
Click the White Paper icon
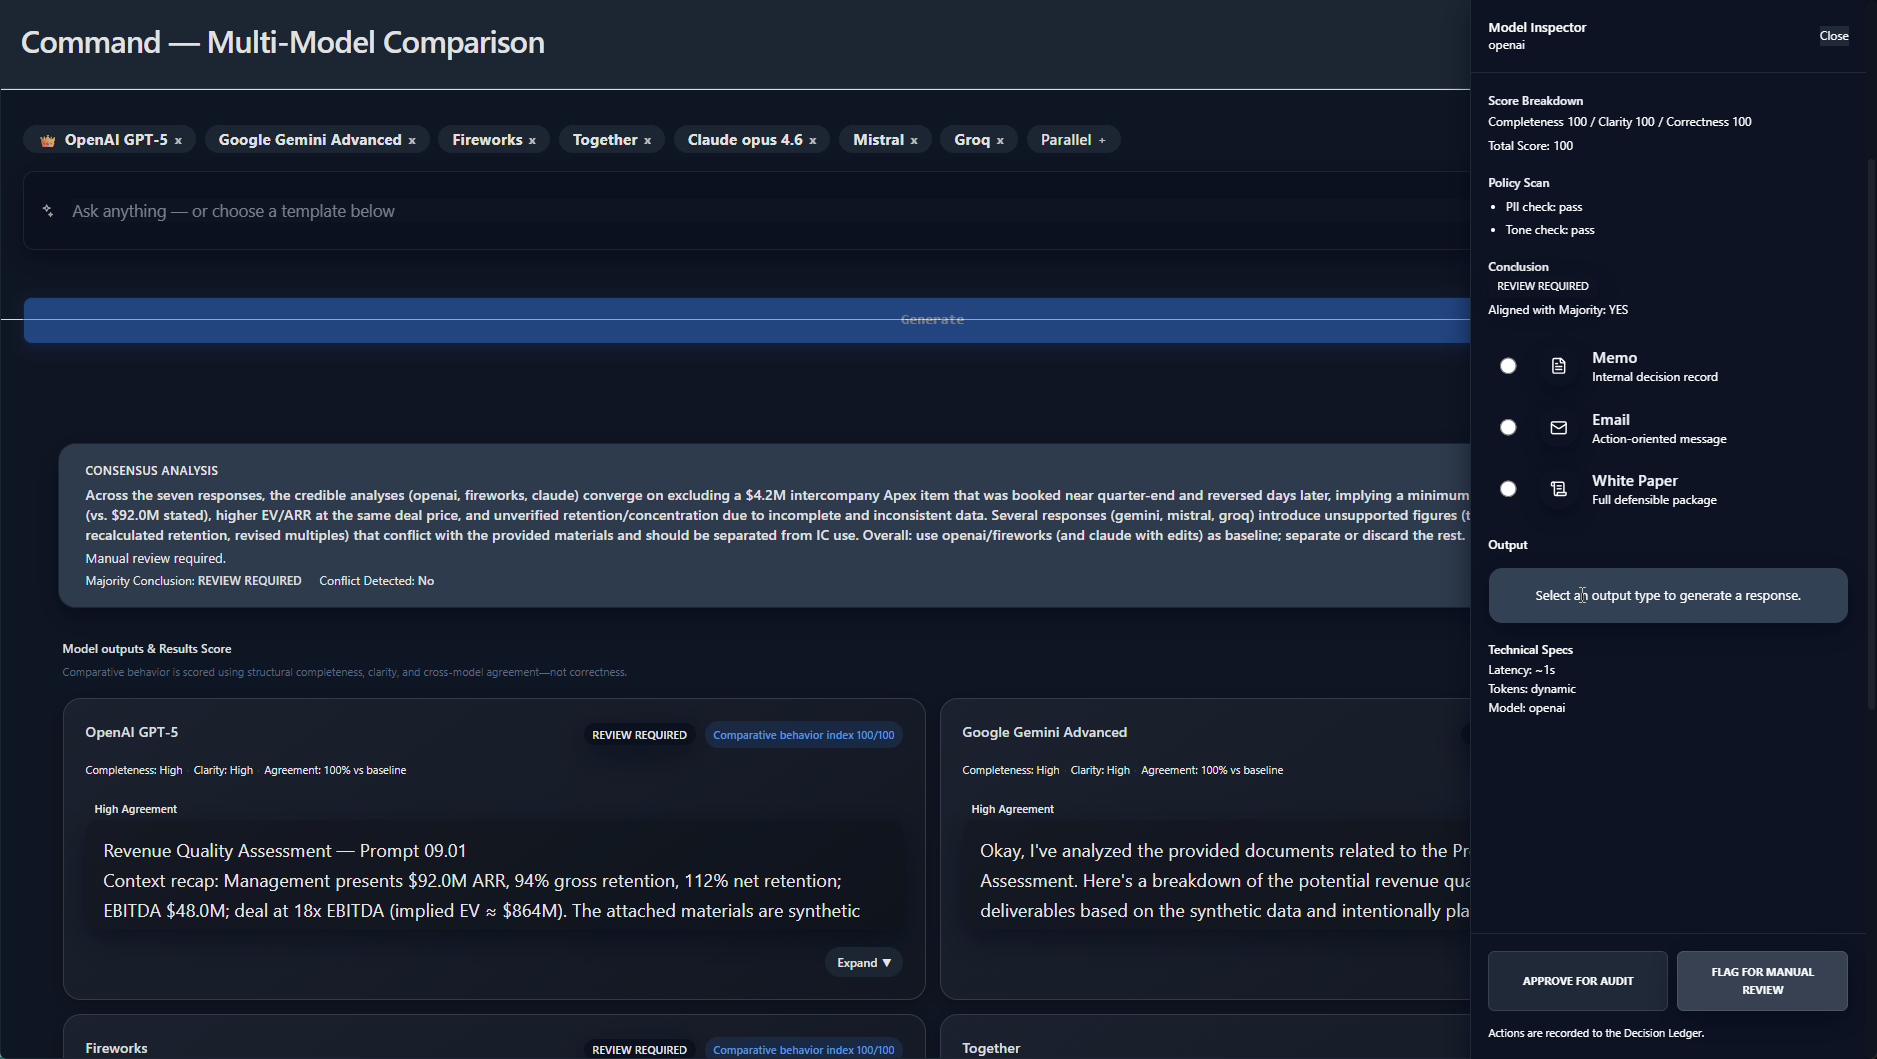coord(1558,489)
